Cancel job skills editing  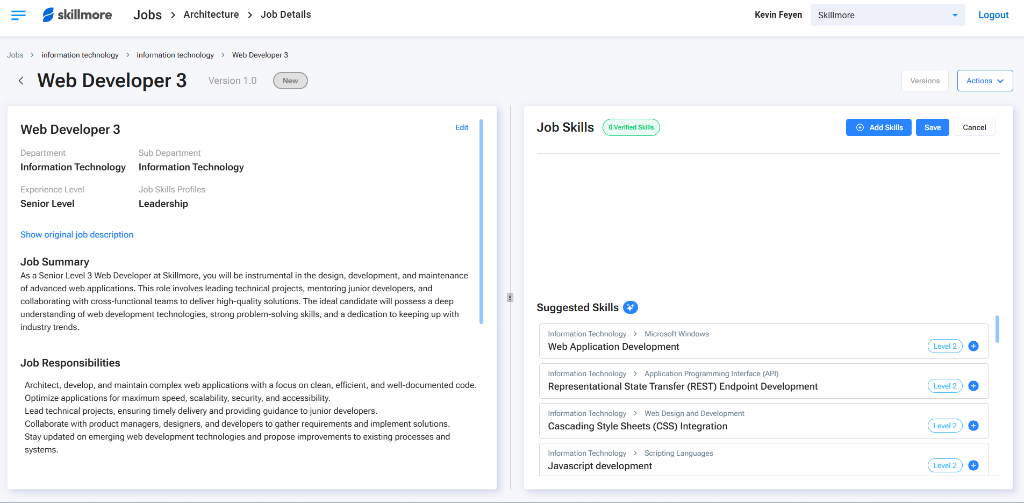(x=974, y=127)
